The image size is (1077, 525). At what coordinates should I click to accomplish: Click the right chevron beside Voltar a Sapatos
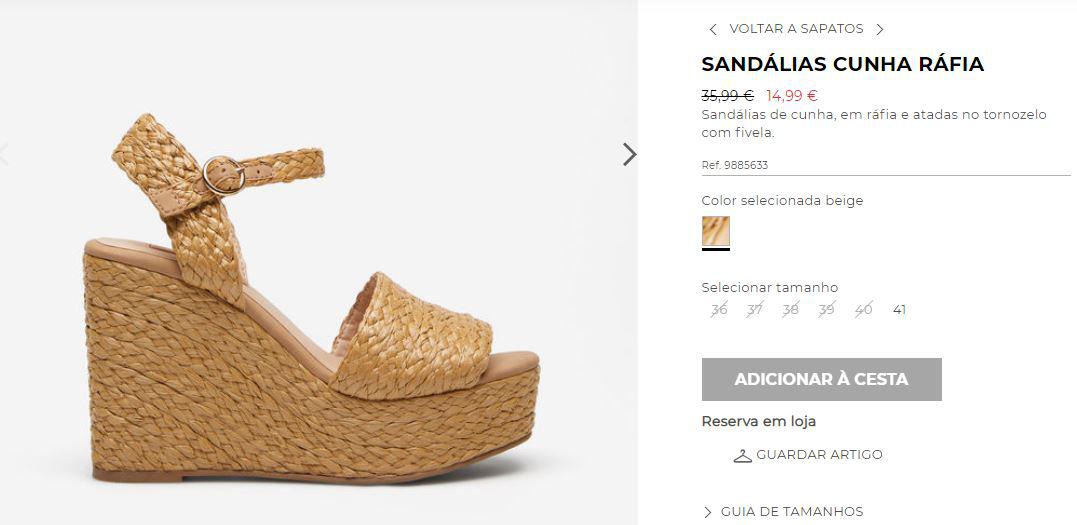pyautogui.click(x=880, y=29)
